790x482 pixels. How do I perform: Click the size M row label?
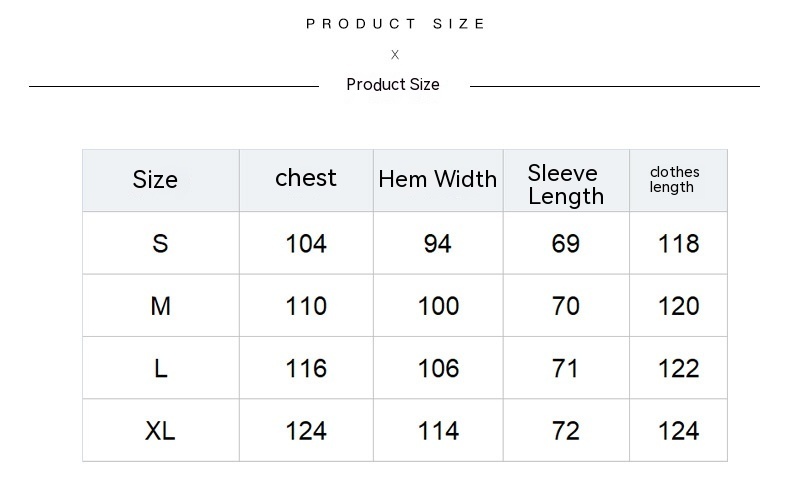tap(160, 306)
